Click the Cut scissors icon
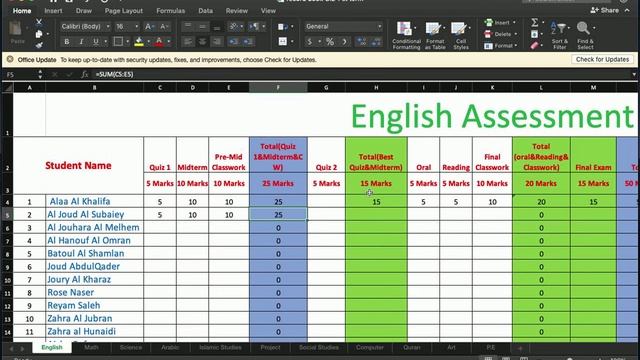 [x=39, y=23]
